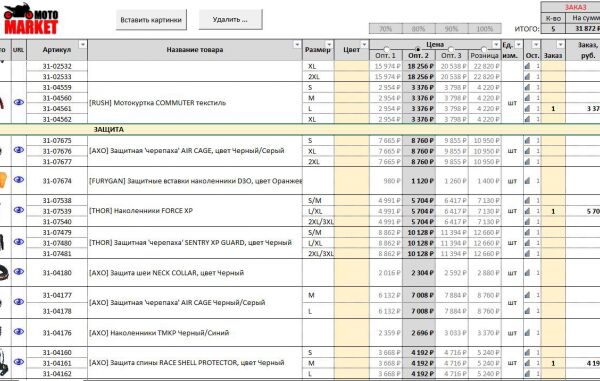Select article cell 31-02533
Viewport: 600px width, 381px height.
tap(57, 77)
